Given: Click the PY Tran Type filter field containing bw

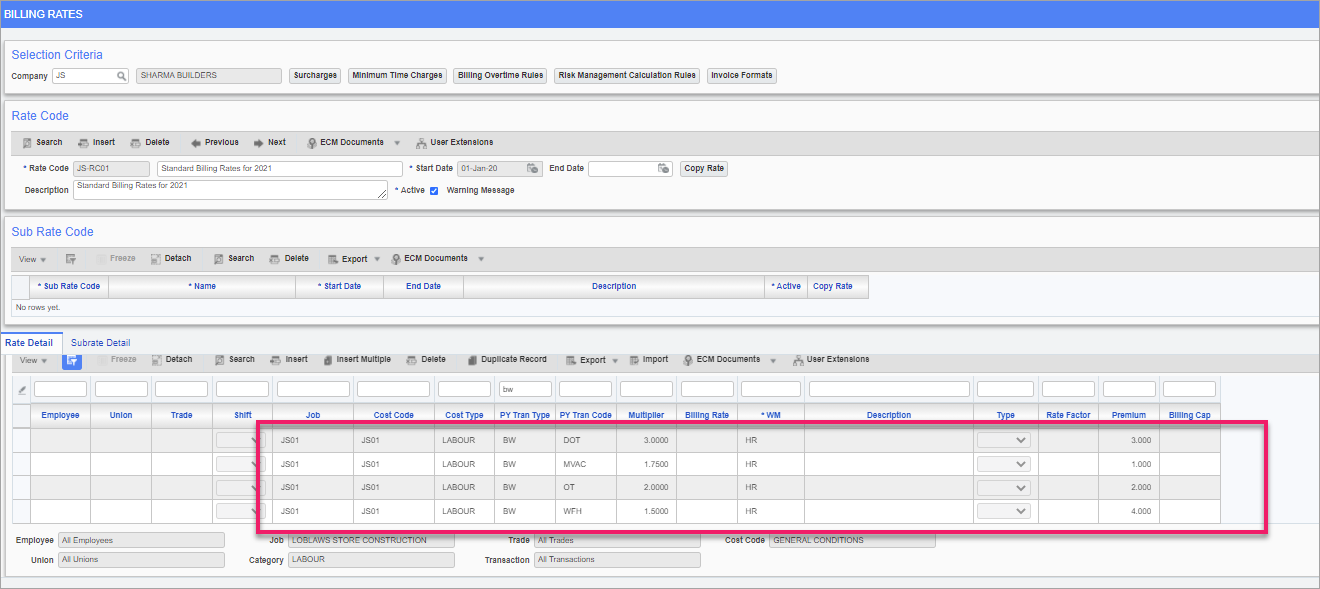Looking at the screenshot, I should click(x=525, y=389).
